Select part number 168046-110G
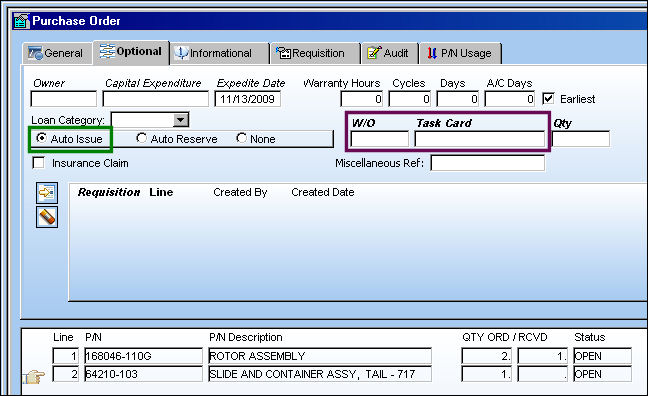 143,356
